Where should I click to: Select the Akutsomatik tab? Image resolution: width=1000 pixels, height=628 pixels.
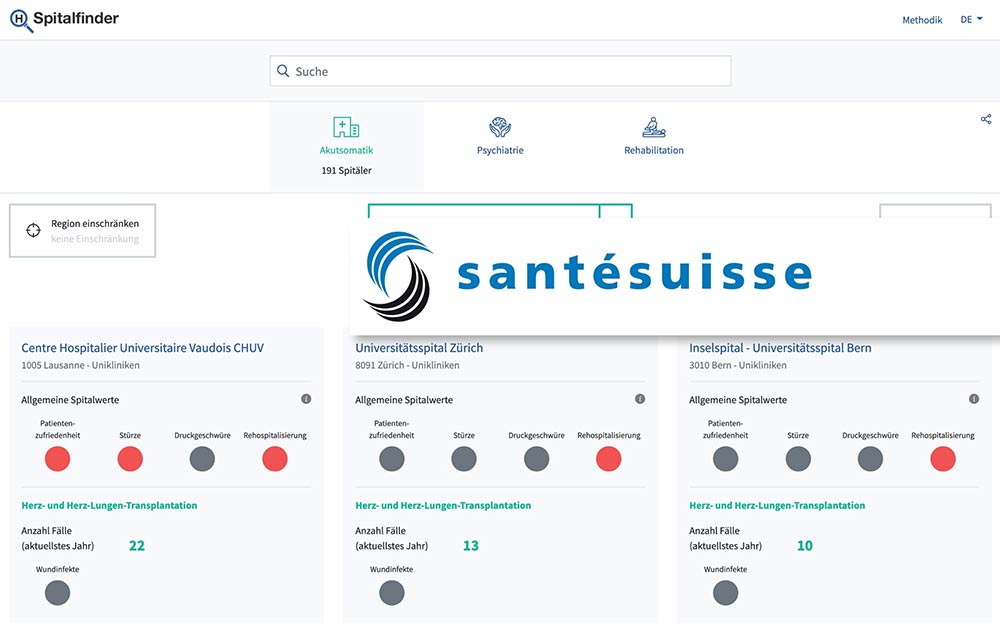pyautogui.click(x=346, y=147)
